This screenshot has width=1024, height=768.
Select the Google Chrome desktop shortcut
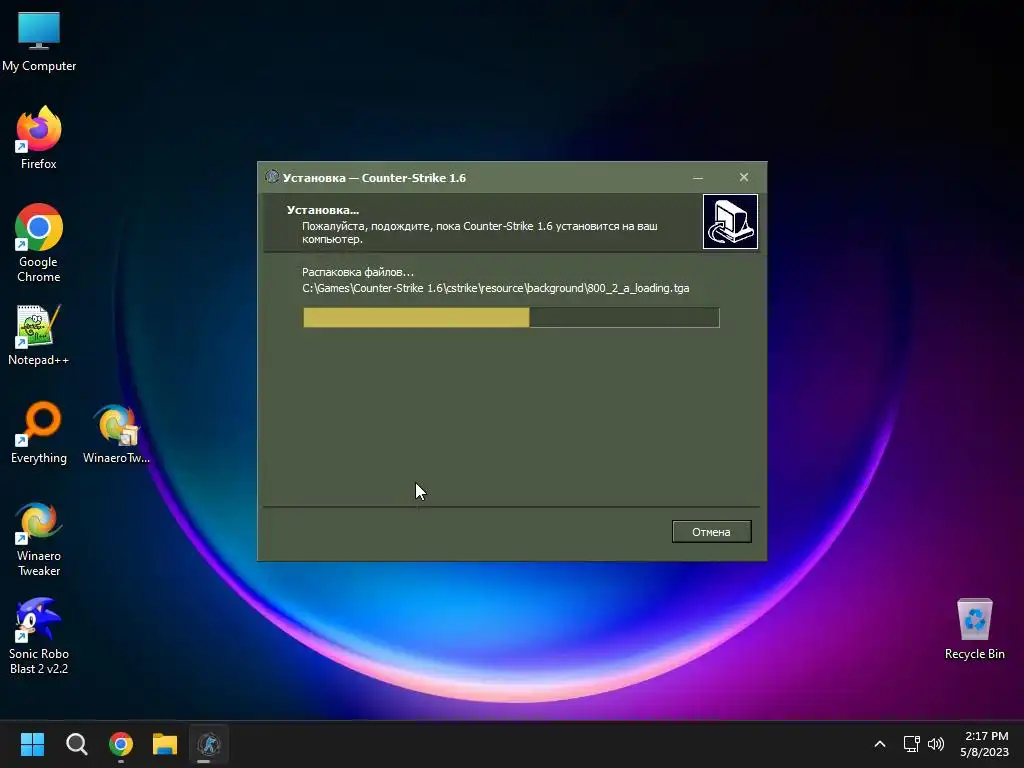click(39, 243)
